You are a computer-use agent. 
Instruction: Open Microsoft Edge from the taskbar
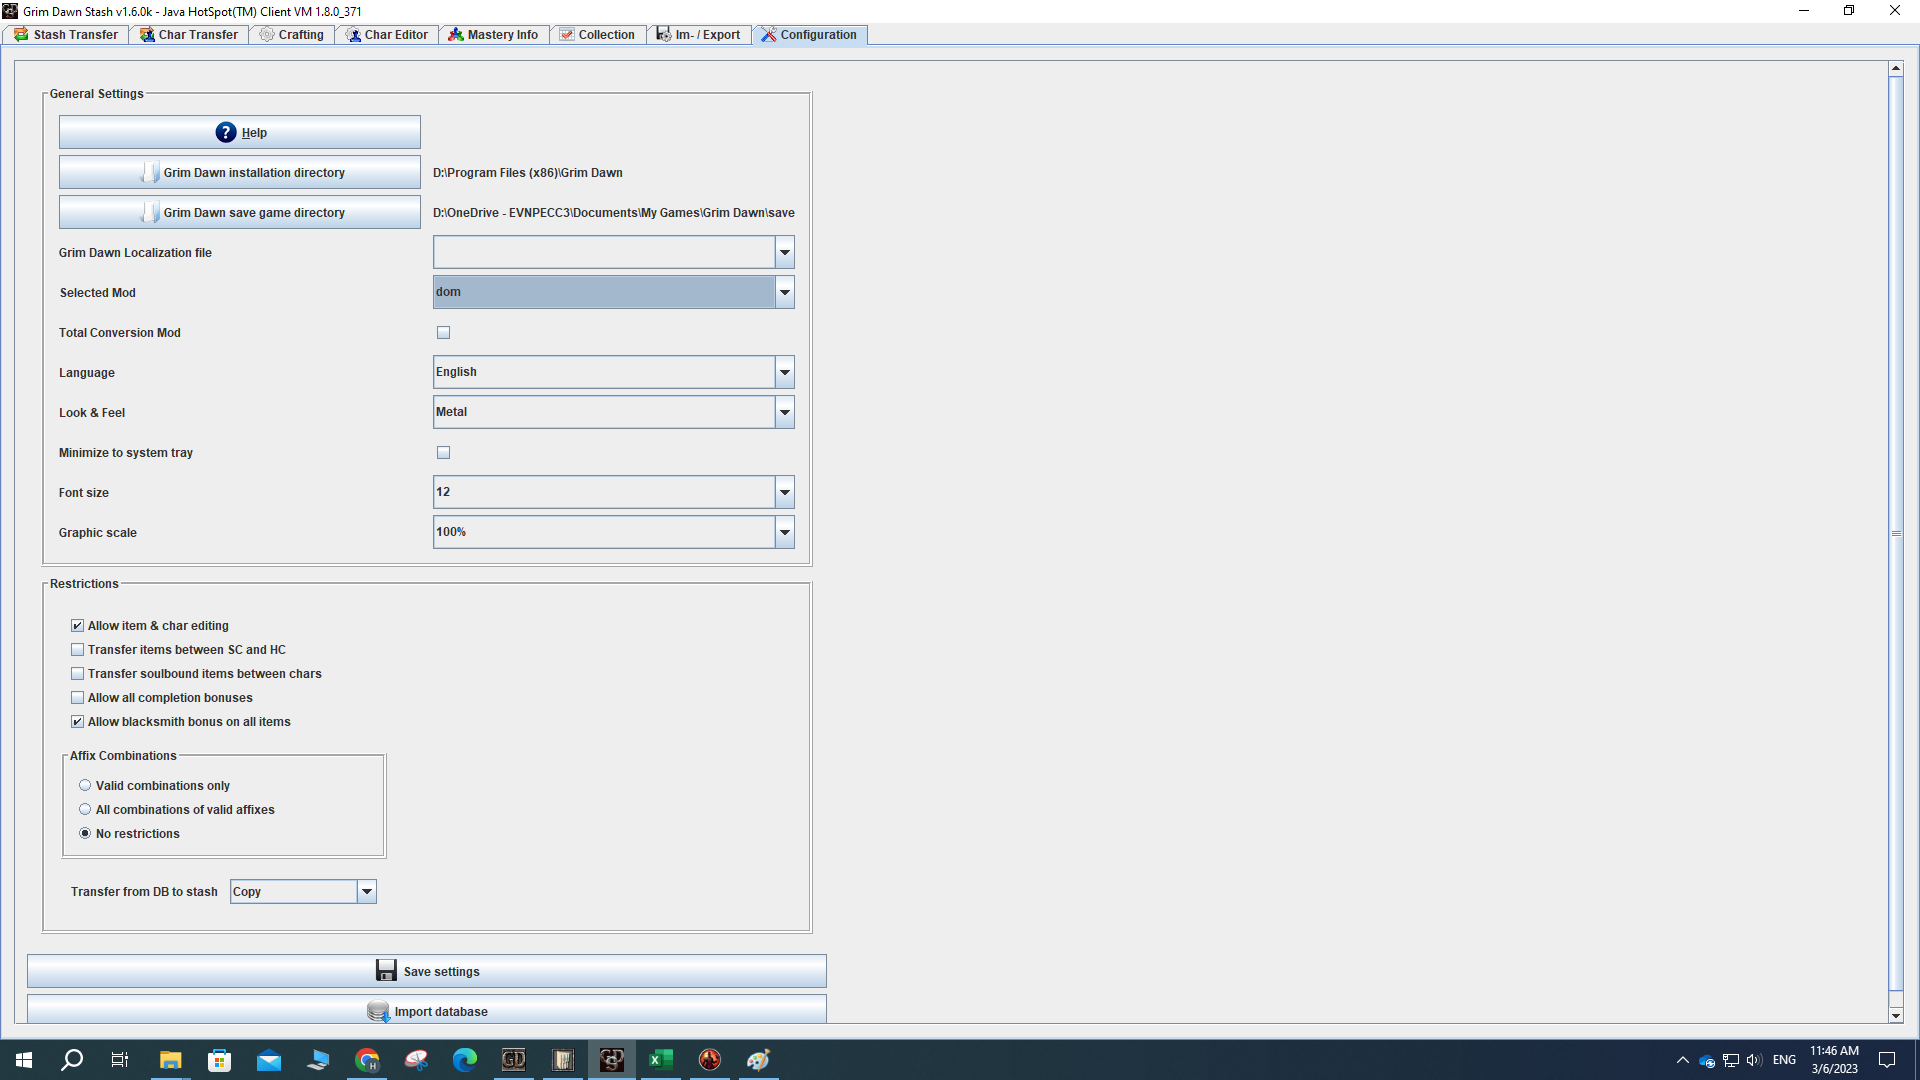click(465, 1060)
